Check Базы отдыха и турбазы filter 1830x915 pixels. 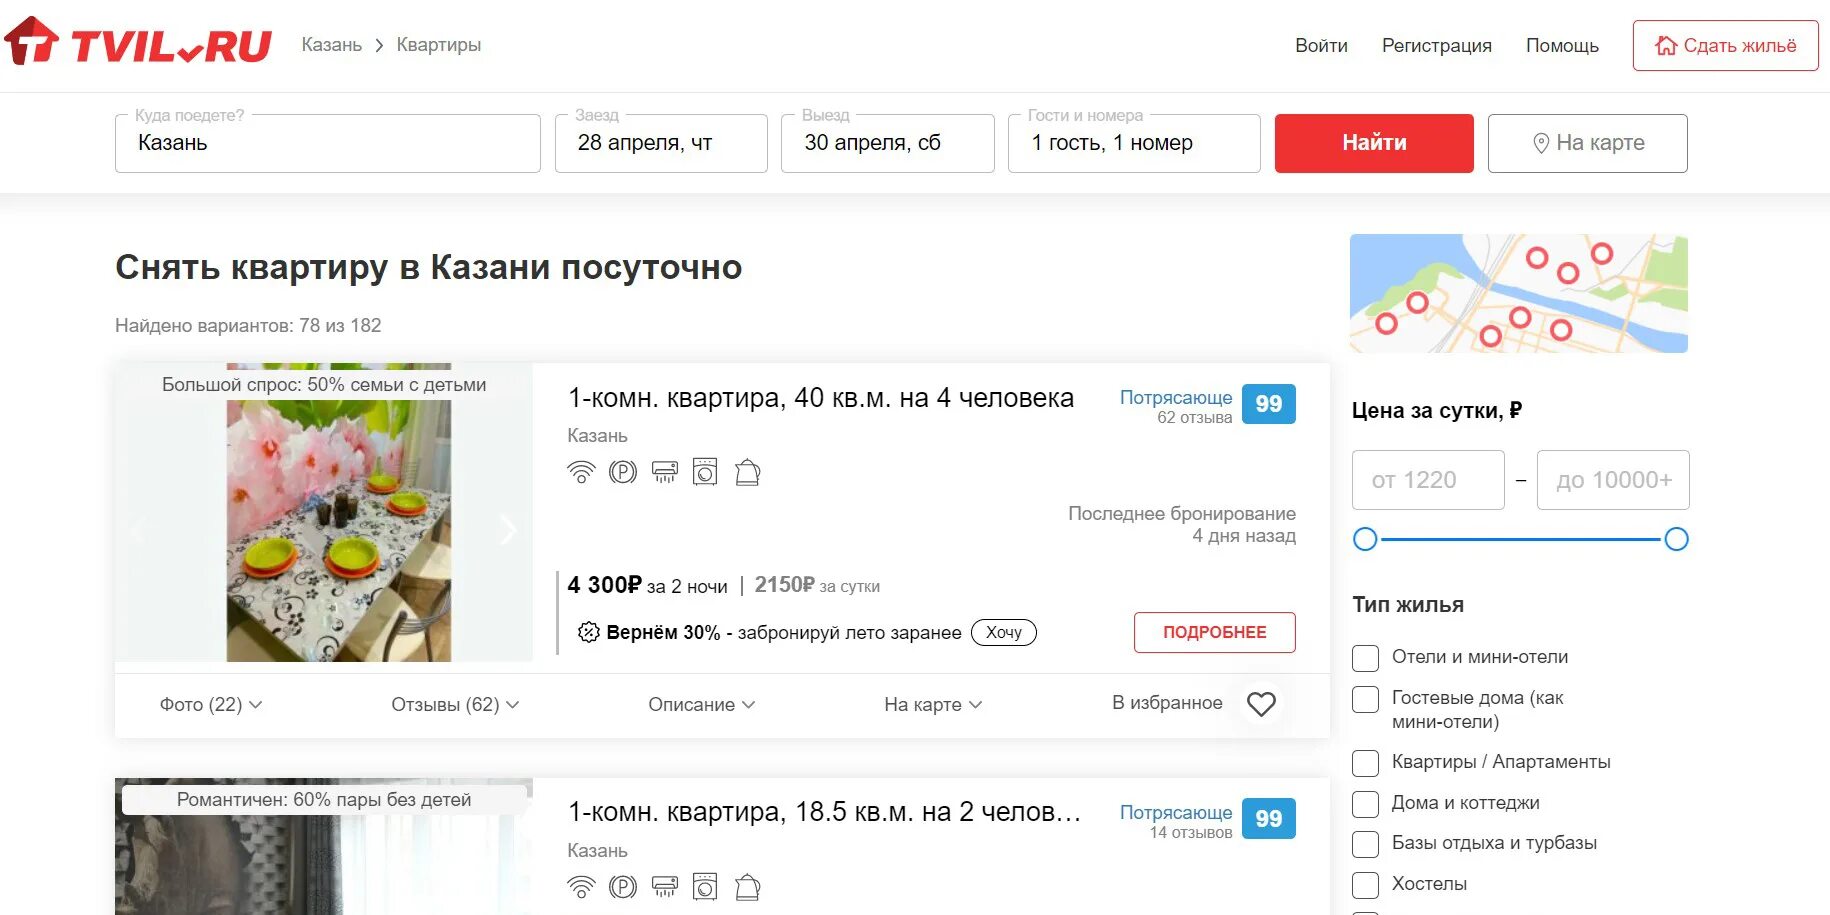[1365, 844]
